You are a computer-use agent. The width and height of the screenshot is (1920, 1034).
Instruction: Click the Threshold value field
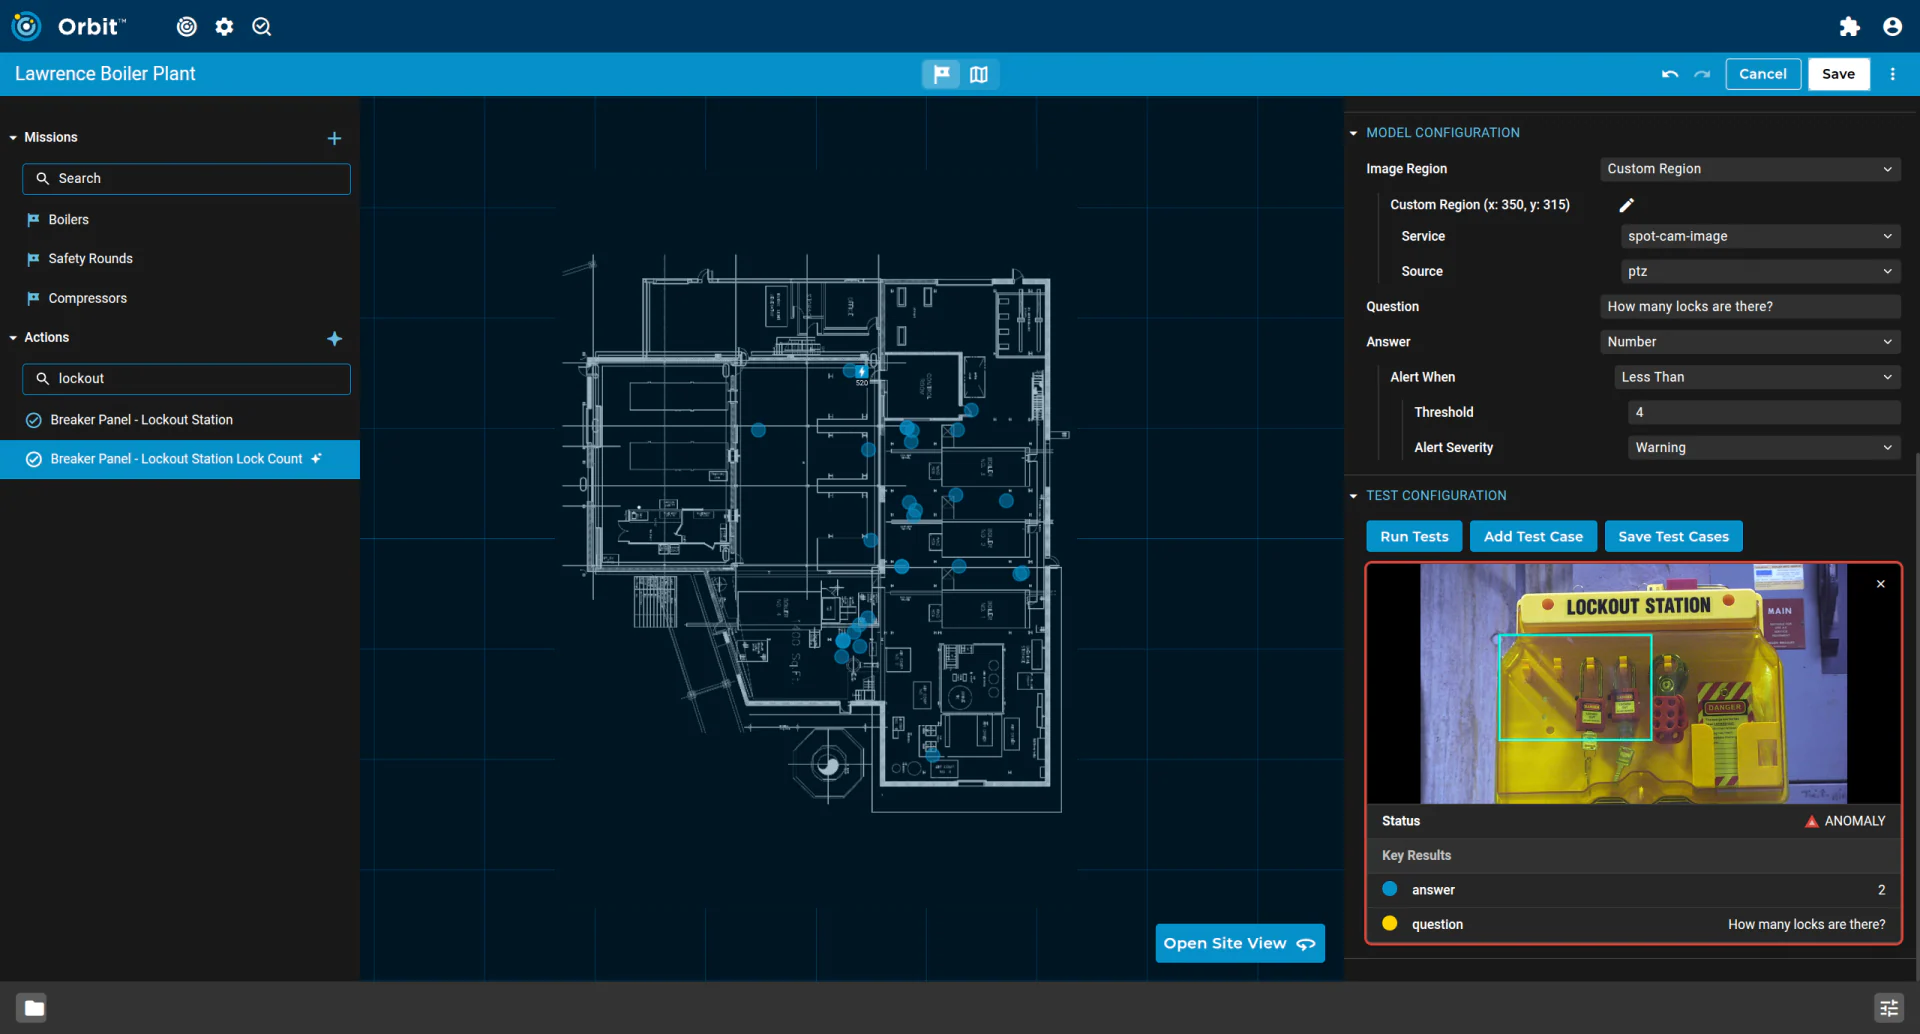(x=1764, y=412)
